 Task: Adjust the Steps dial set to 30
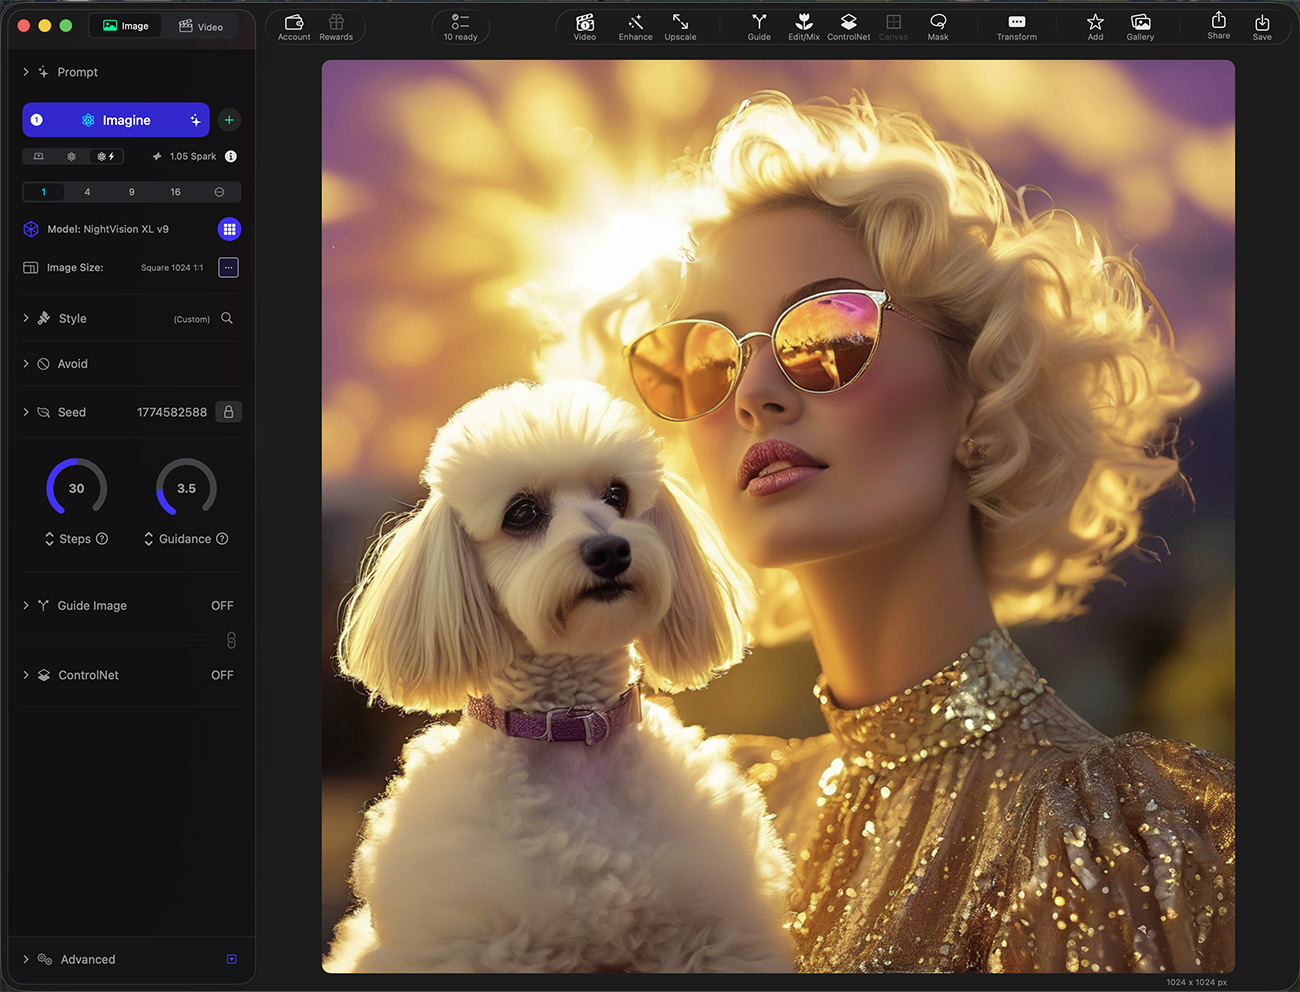click(77, 488)
